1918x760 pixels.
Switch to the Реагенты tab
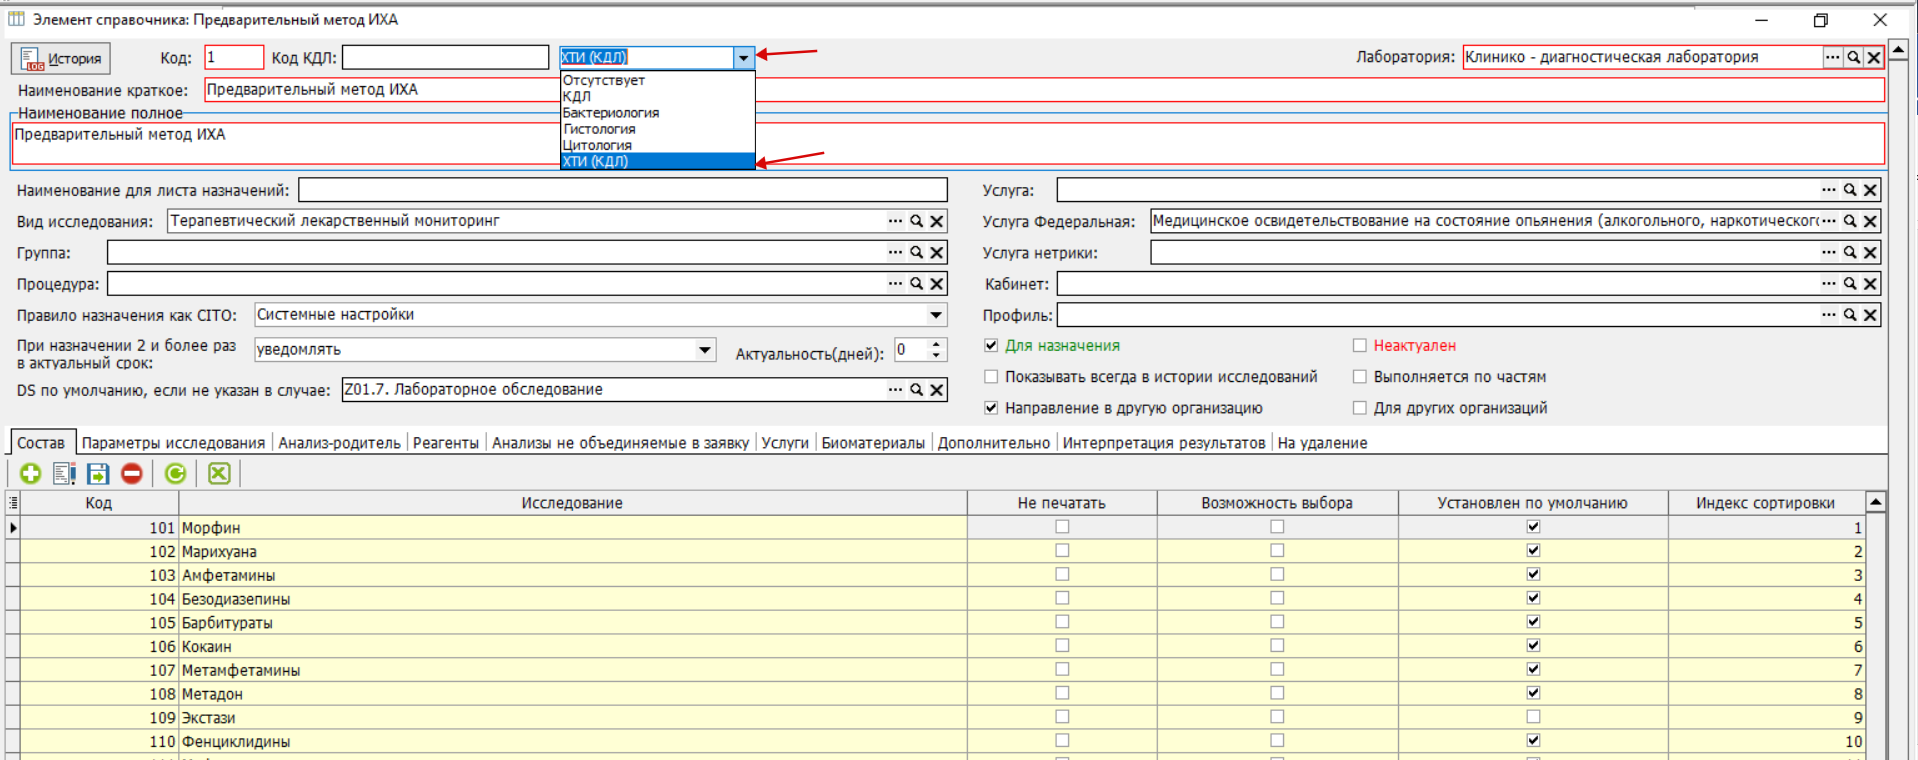click(x=445, y=443)
